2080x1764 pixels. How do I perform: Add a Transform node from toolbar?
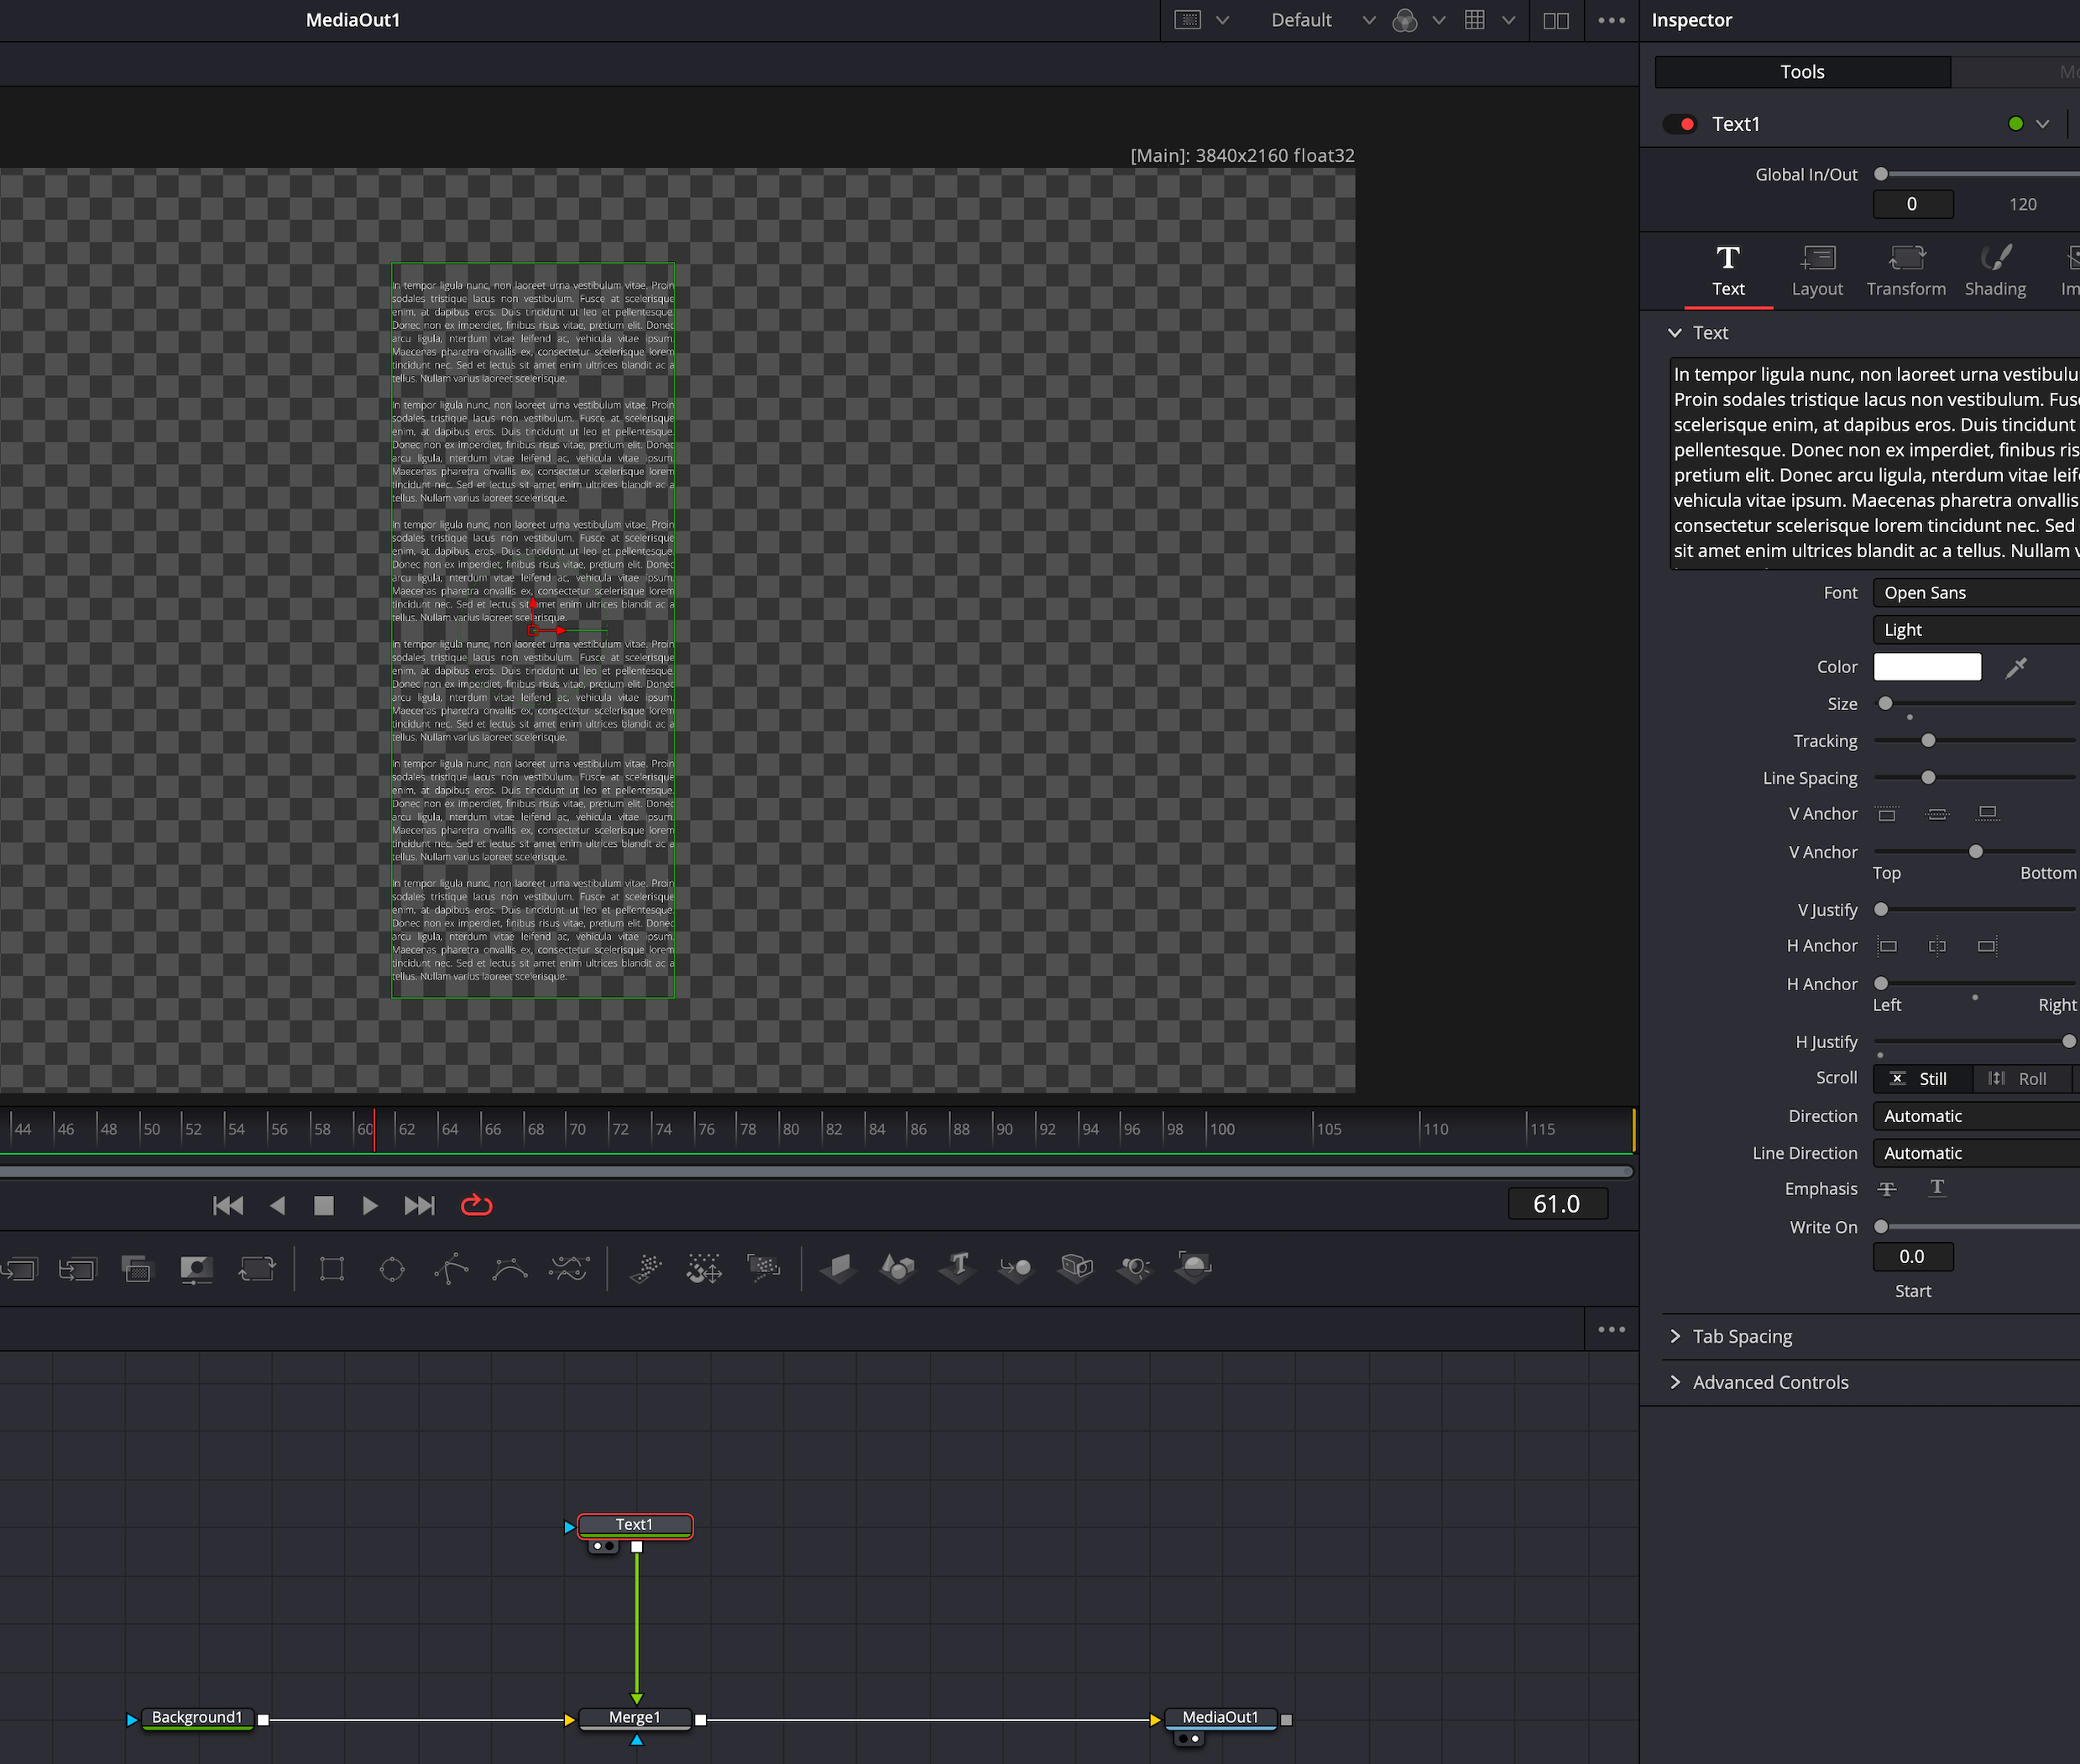[257, 1269]
